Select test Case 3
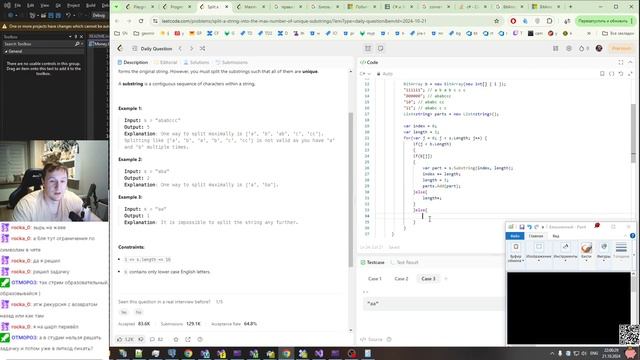Screen dimensions: 640x360 (428, 279)
